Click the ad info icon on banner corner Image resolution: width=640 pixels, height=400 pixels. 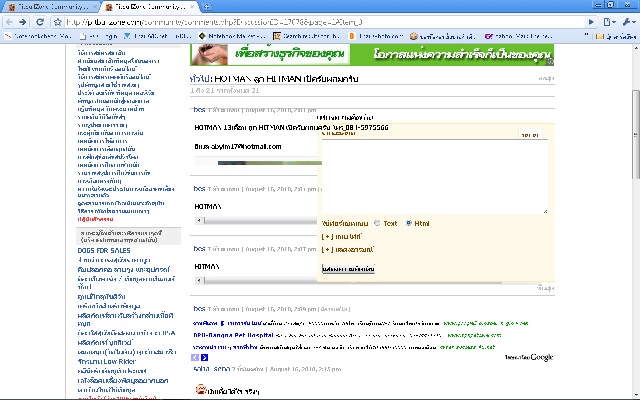(x=550, y=62)
